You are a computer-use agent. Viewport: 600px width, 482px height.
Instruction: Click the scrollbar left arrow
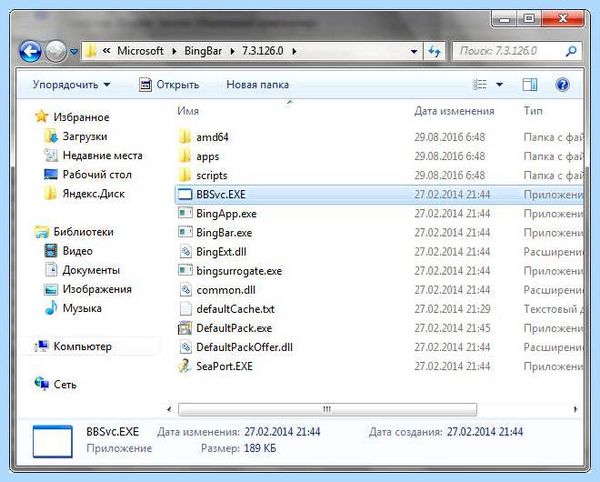coord(170,409)
